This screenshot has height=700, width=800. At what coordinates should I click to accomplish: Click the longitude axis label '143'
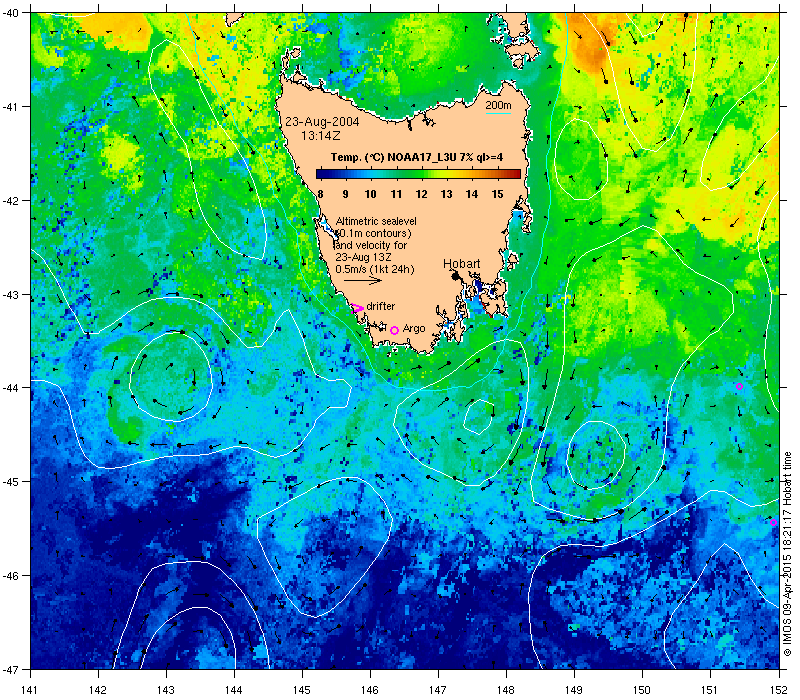click(166, 690)
